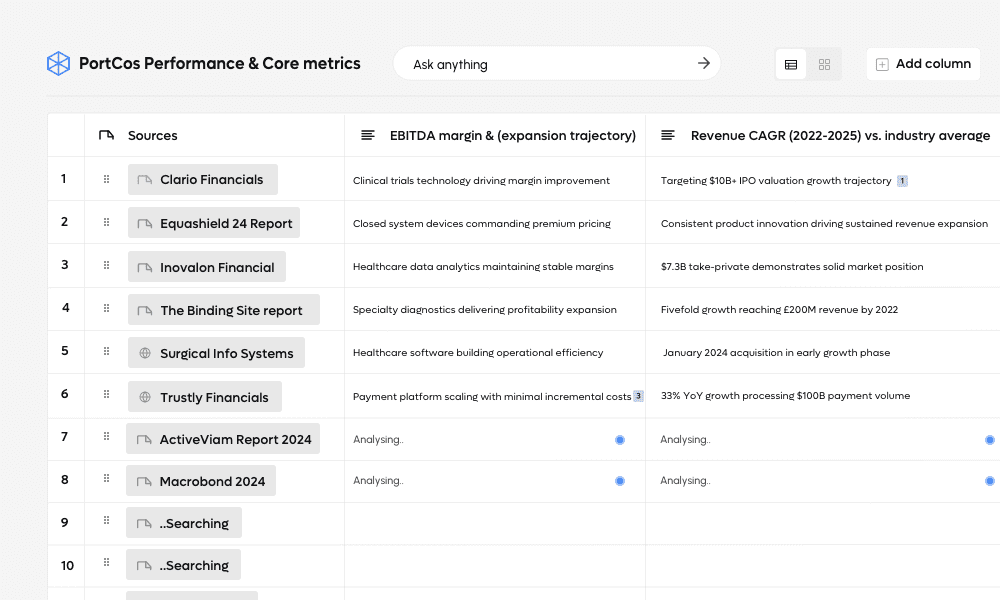Screen dimensions: 1000x600
Task: Click the row number 10 cell
Action: pyautogui.click(x=66, y=566)
